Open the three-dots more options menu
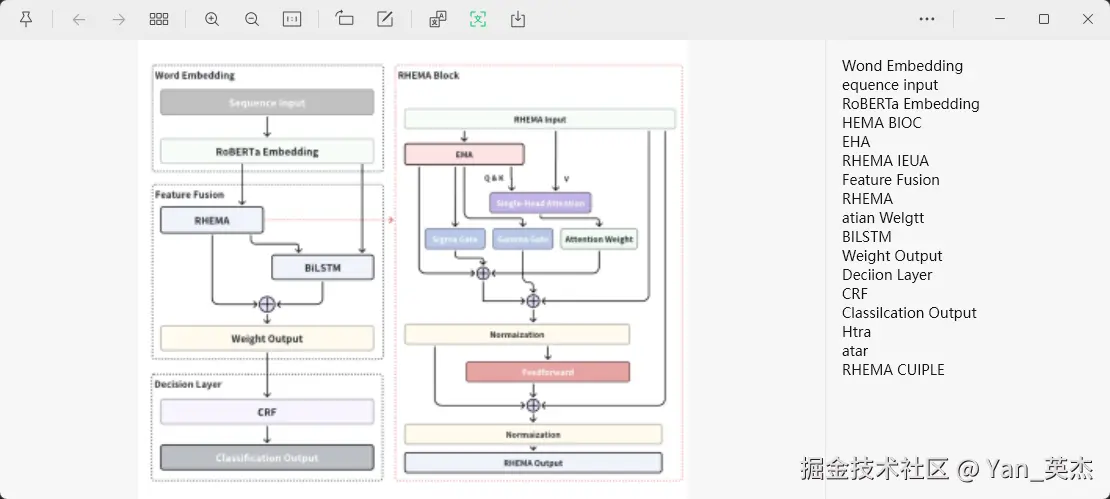This screenshot has height=499, width=1110. [927, 19]
